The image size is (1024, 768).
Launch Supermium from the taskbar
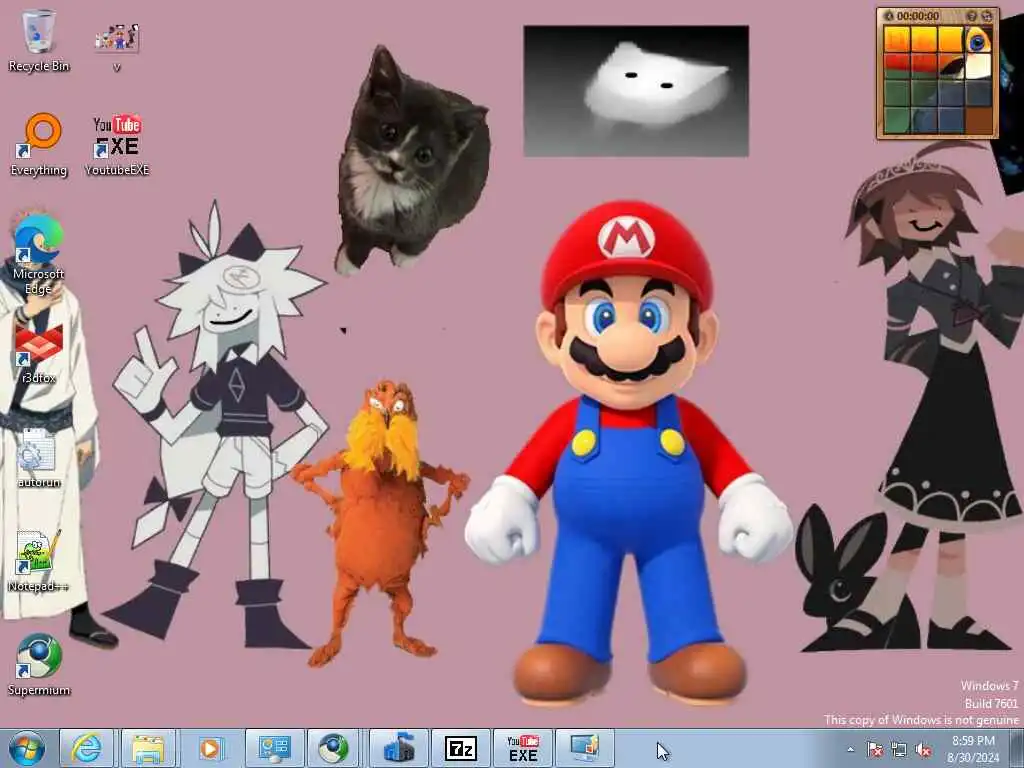tap(334, 748)
